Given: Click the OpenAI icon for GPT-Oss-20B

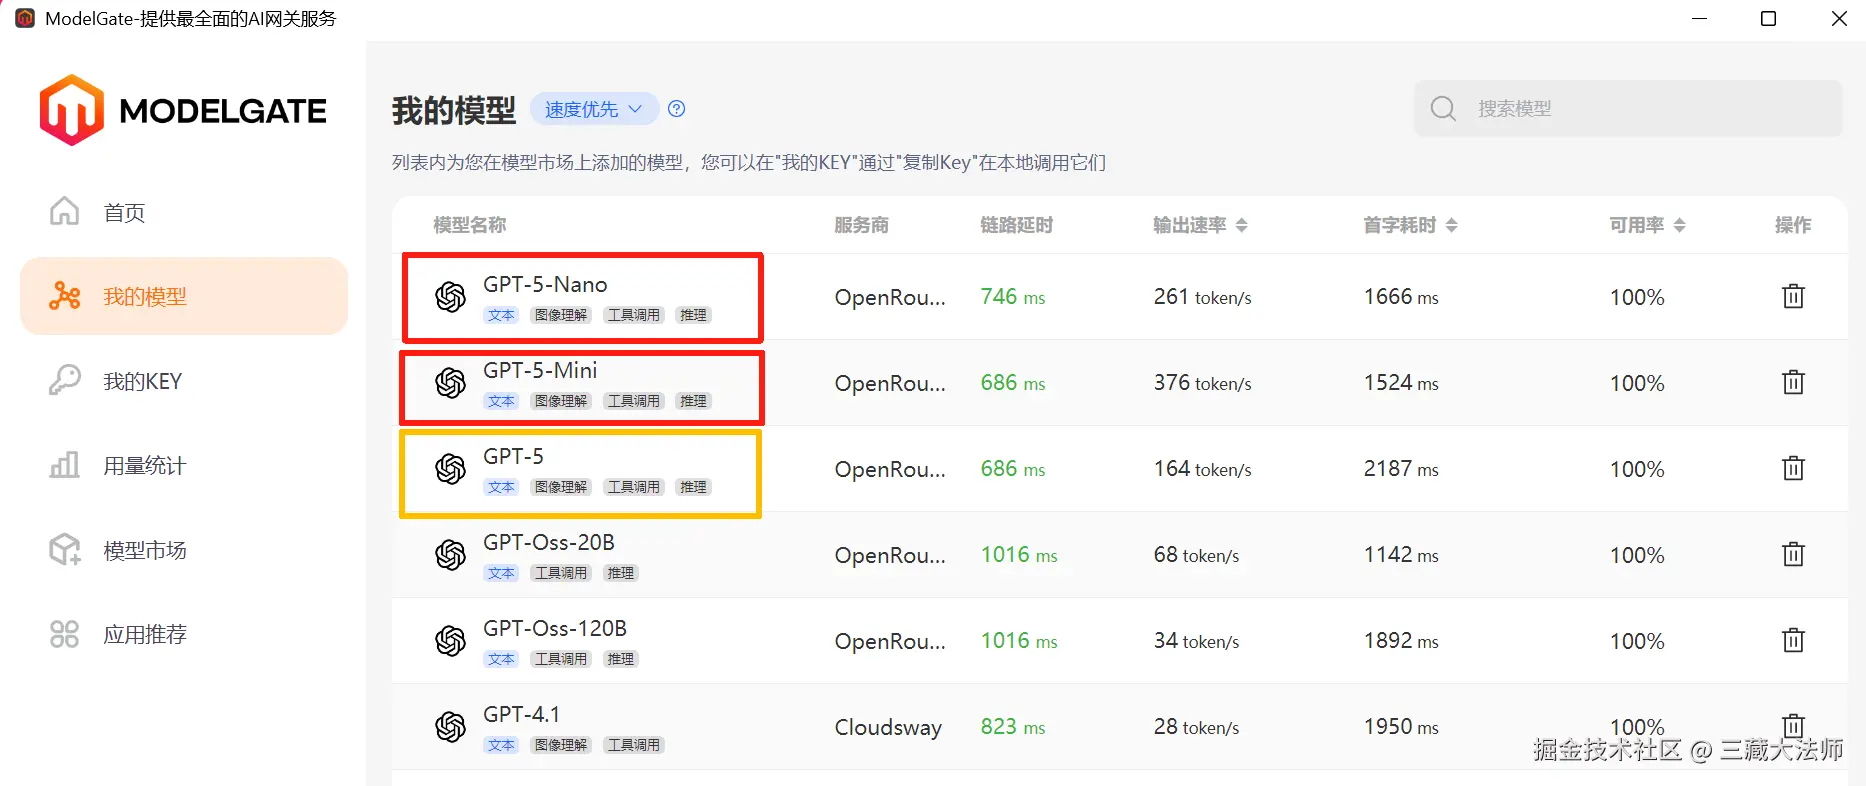Looking at the screenshot, I should click(x=450, y=555).
